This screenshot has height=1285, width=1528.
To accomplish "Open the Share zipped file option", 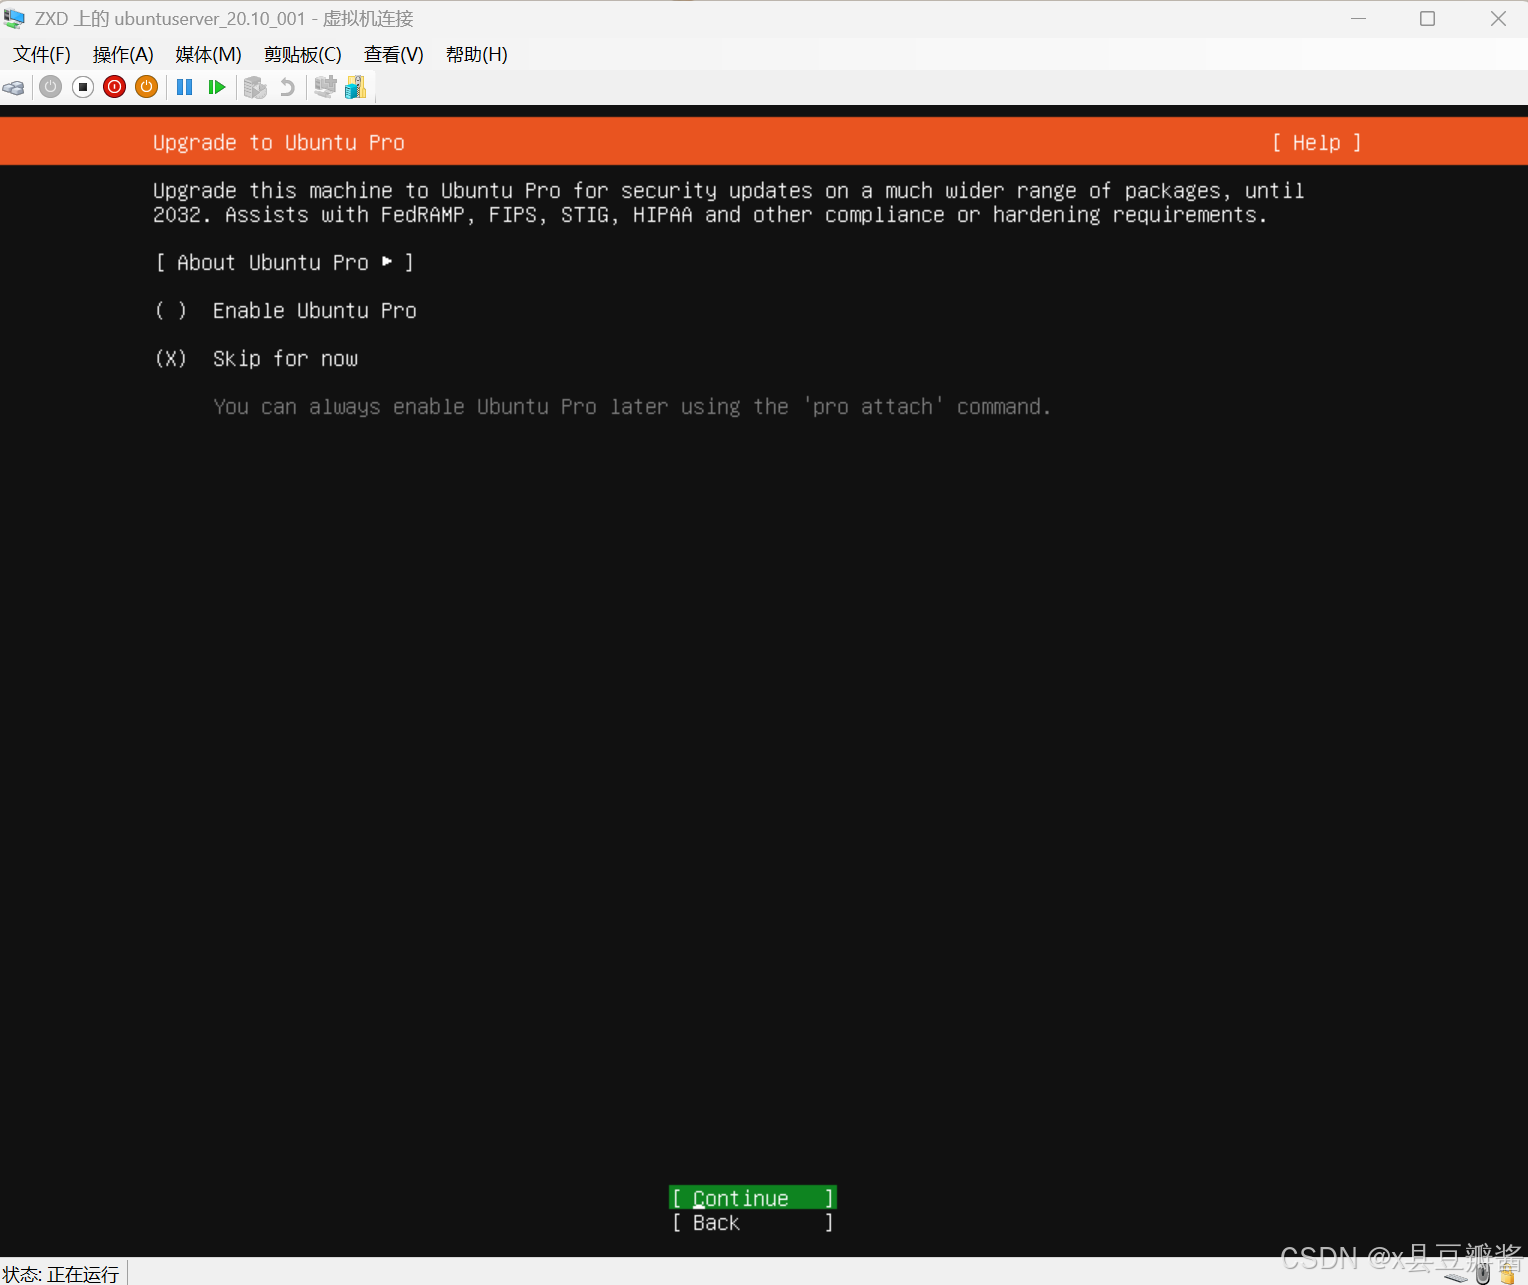I will (355, 87).
